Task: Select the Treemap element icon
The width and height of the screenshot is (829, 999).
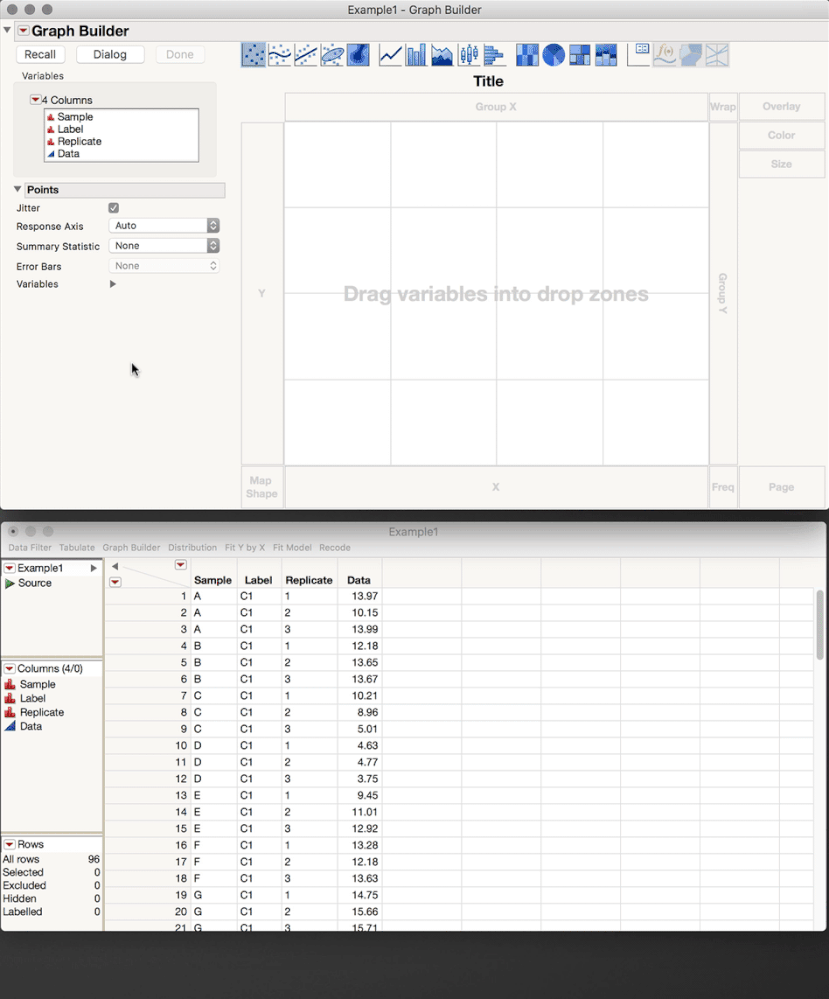Action: pyautogui.click(x=579, y=55)
